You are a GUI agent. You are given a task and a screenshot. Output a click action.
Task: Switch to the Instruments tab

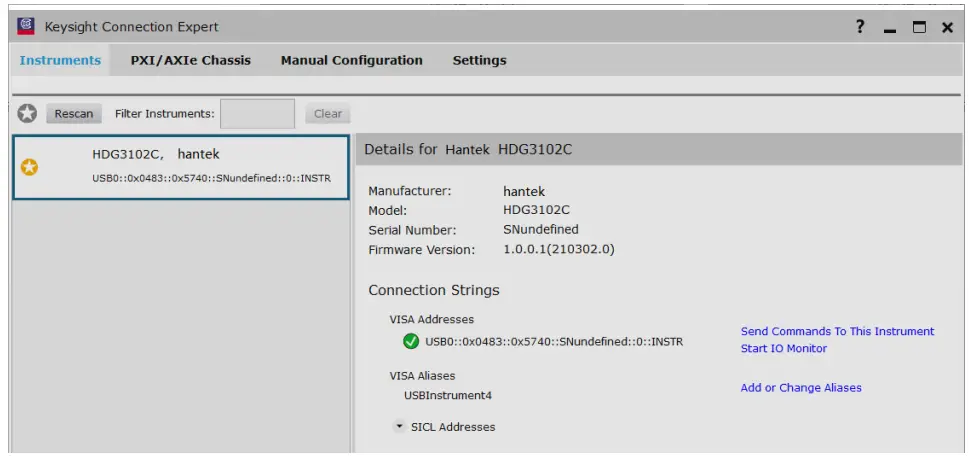point(60,60)
